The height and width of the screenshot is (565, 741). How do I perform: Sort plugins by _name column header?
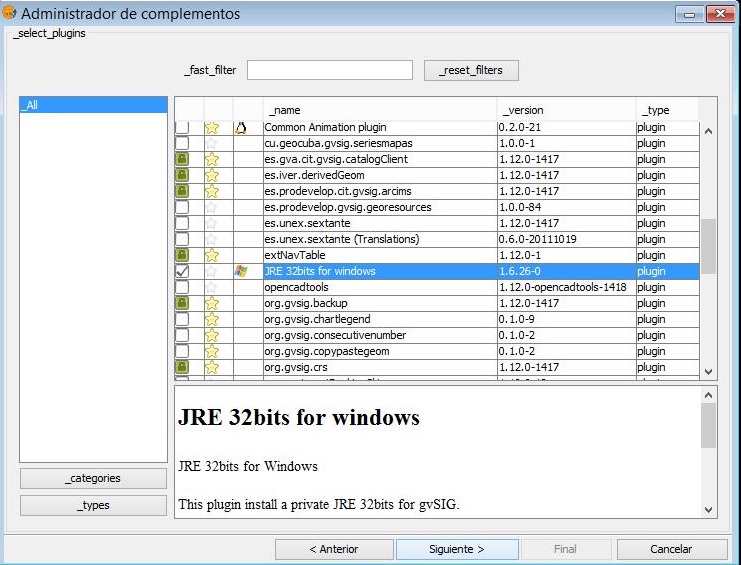tap(380, 110)
